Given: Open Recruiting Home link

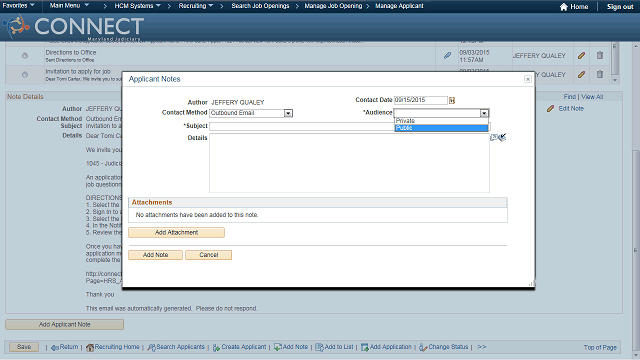Looking at the screenshot, I should (113, 347).
